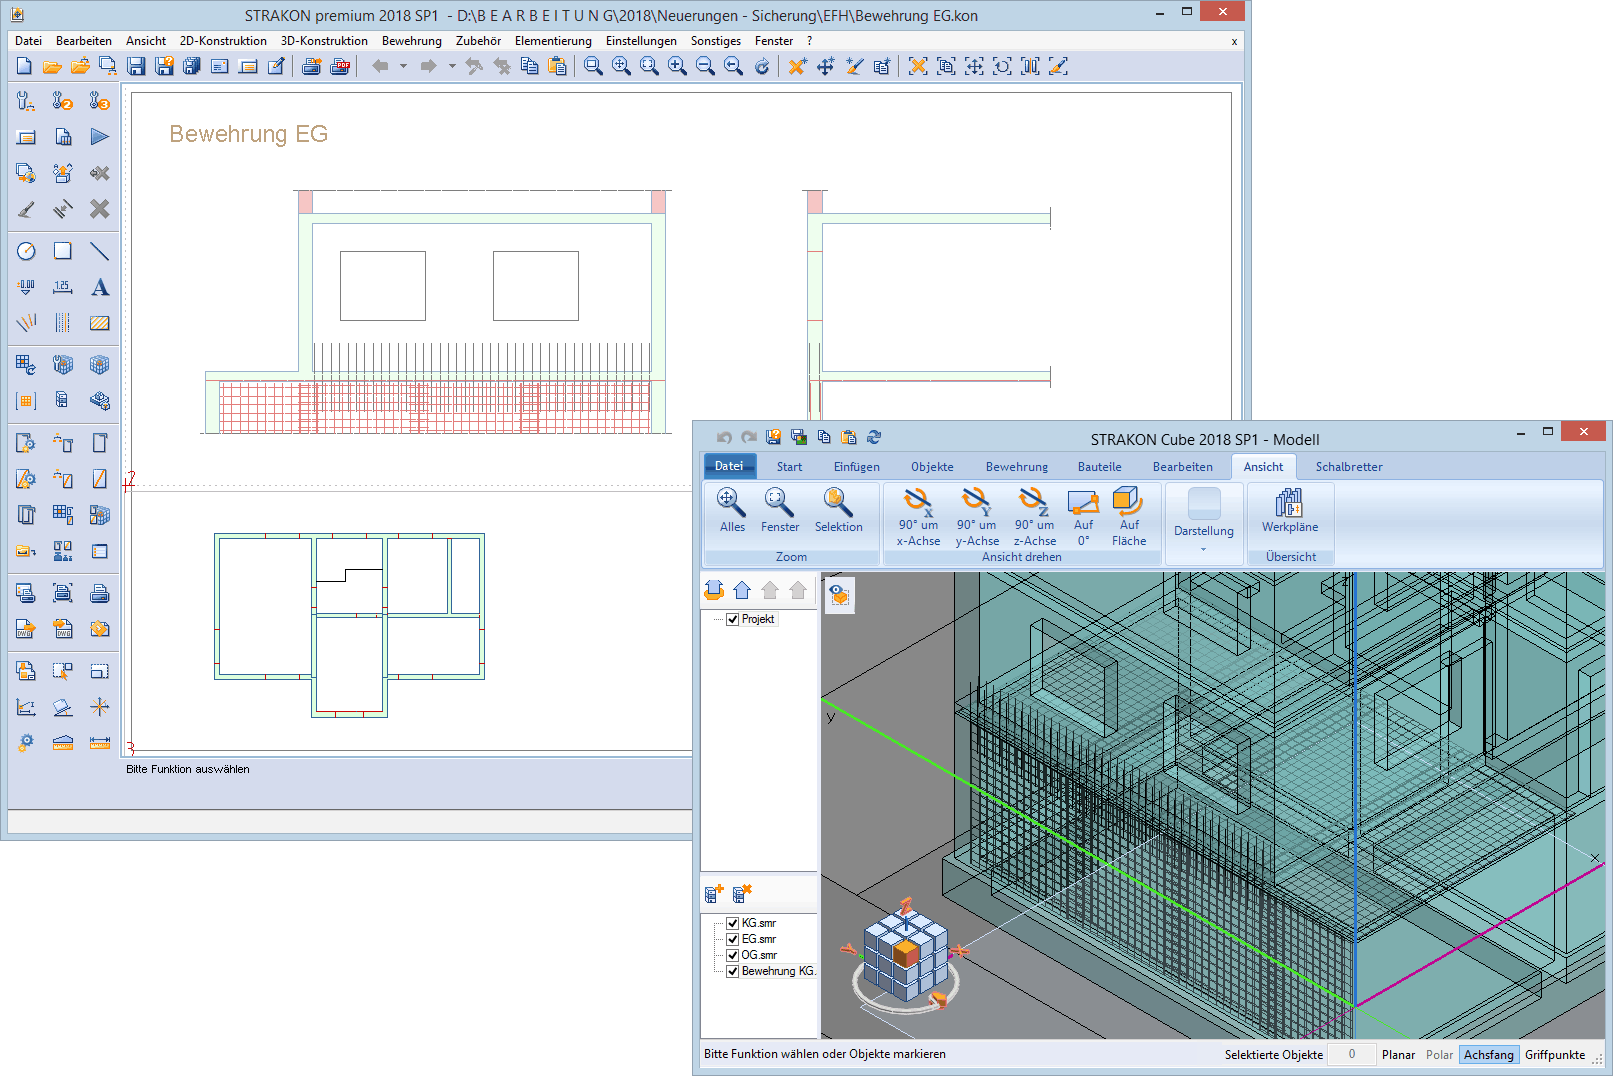Toggle Planar mode in Cube status bar
1613x1076 pixels.
coord(1398,1054)
